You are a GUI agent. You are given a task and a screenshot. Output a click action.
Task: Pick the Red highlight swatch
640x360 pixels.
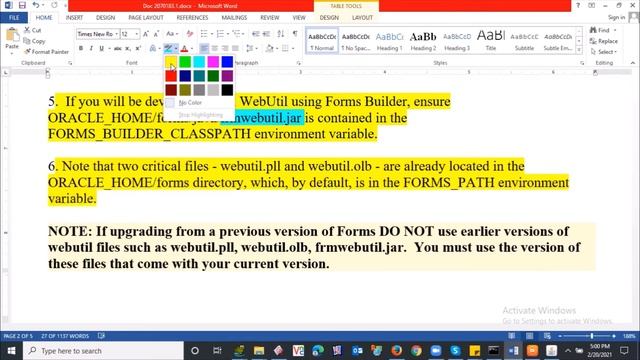pyautogui.click(x=171, y=76)
